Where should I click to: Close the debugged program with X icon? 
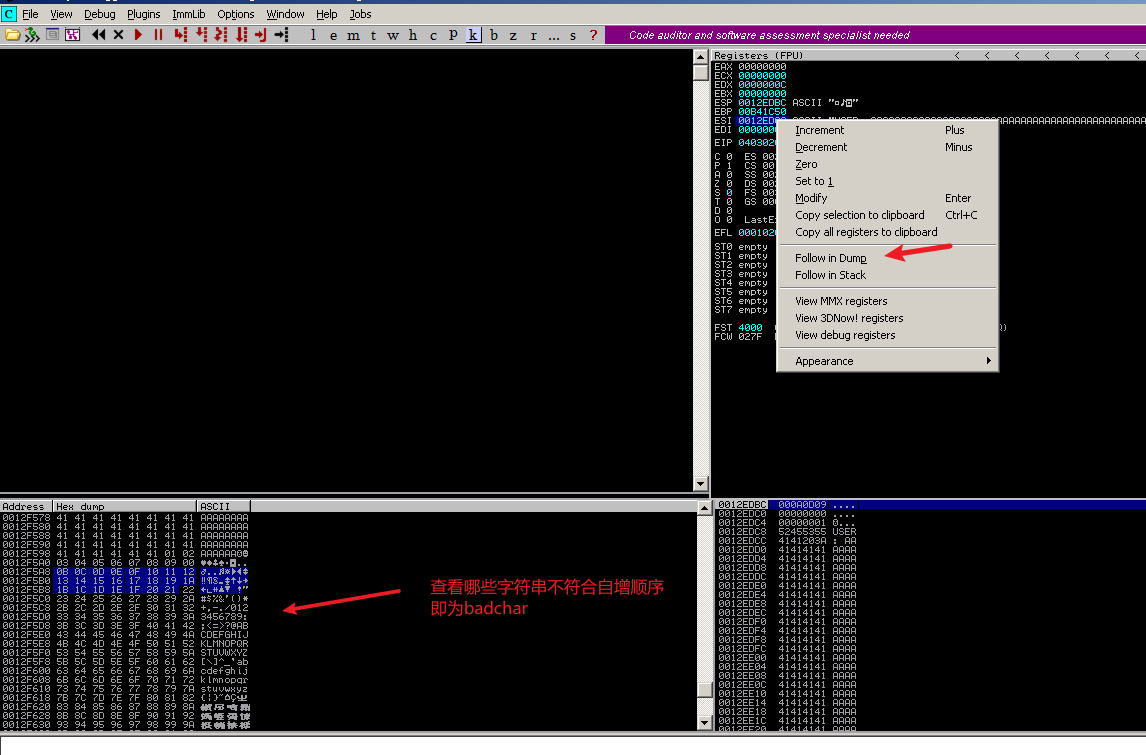click(x=118, y=34)
